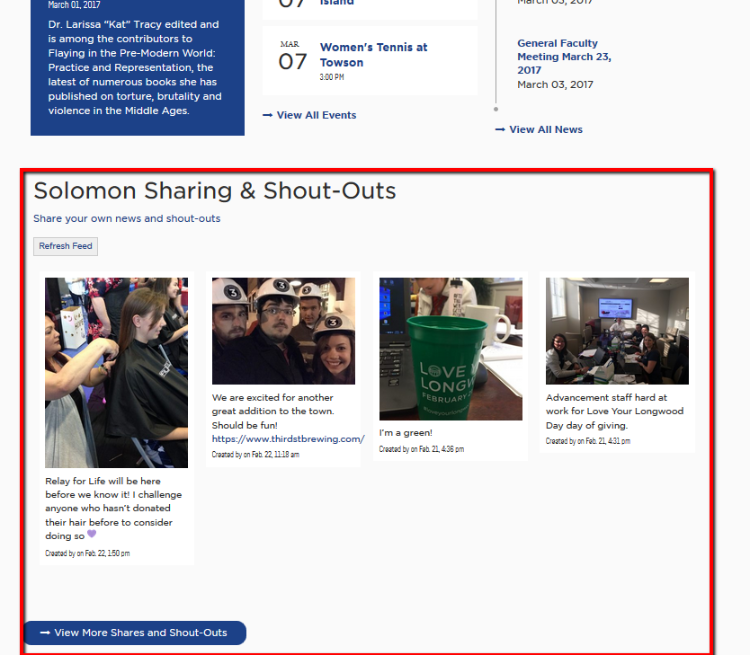Open Women's Tennis at Towson event

[x=374, y=55]
